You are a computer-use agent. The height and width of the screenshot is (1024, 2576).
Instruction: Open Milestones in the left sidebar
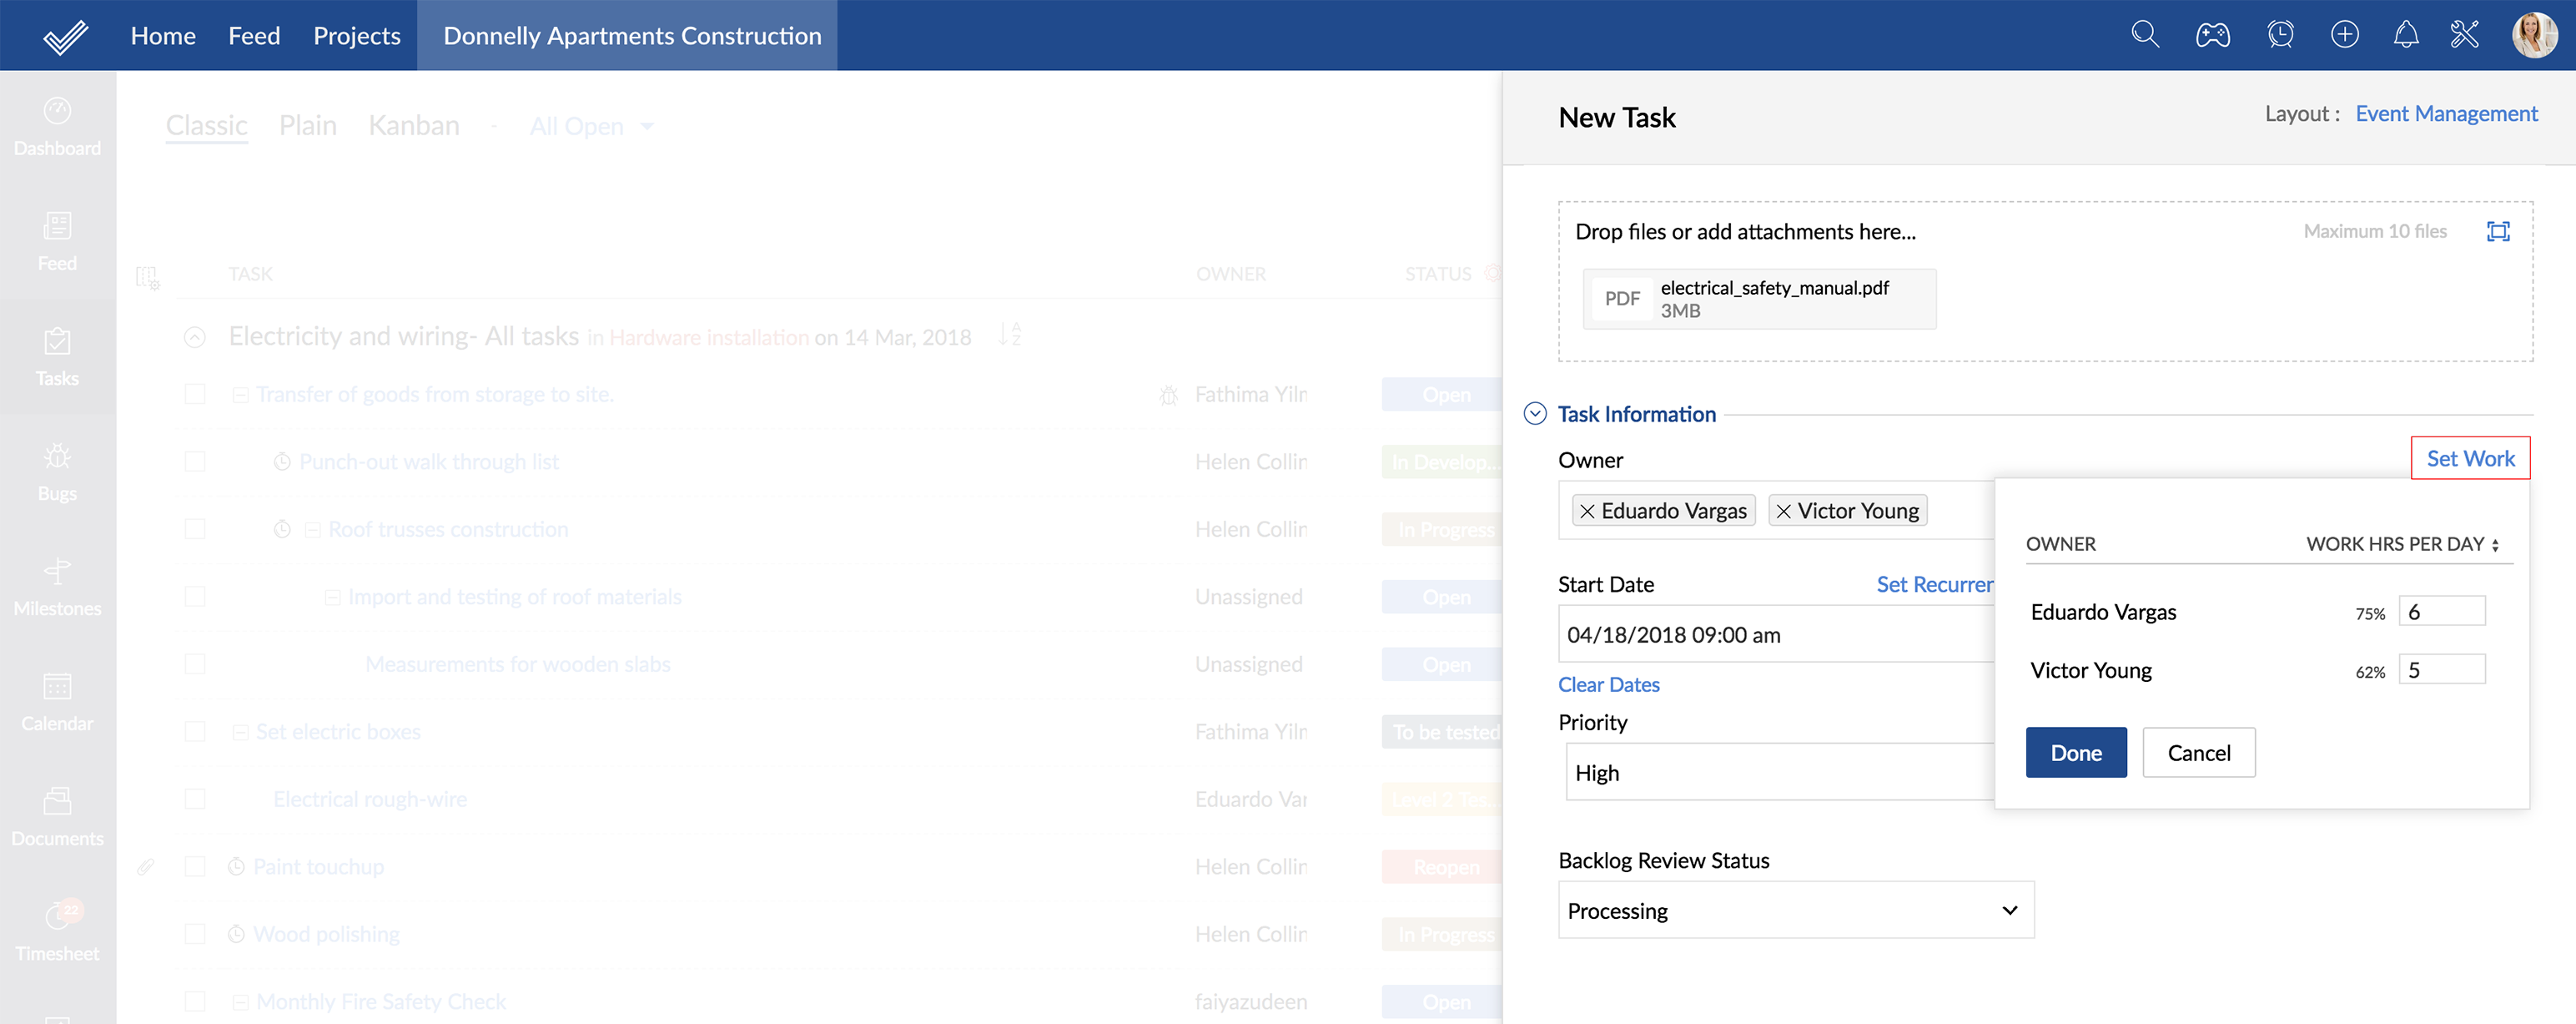tap(57, 587)
